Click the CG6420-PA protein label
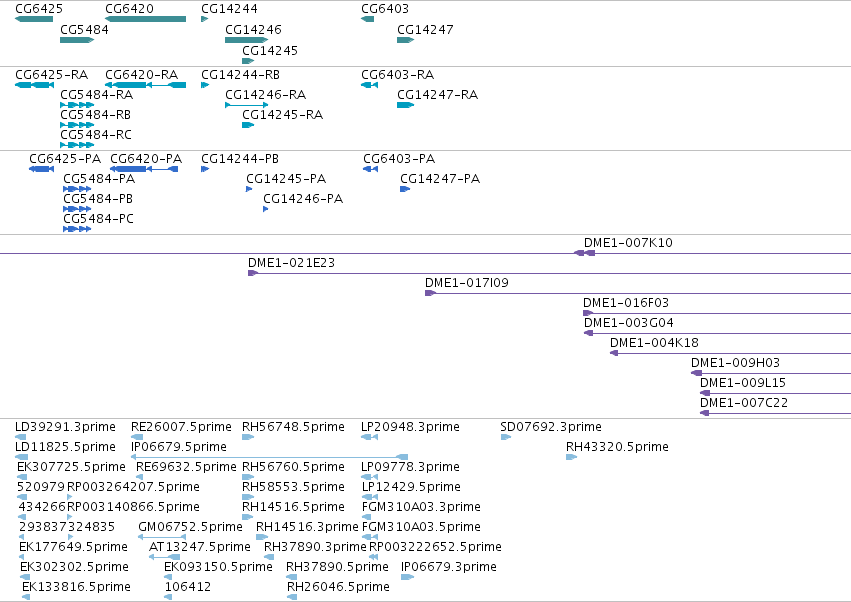The height and width of the screenshot is (602, 851). point(146,159)
